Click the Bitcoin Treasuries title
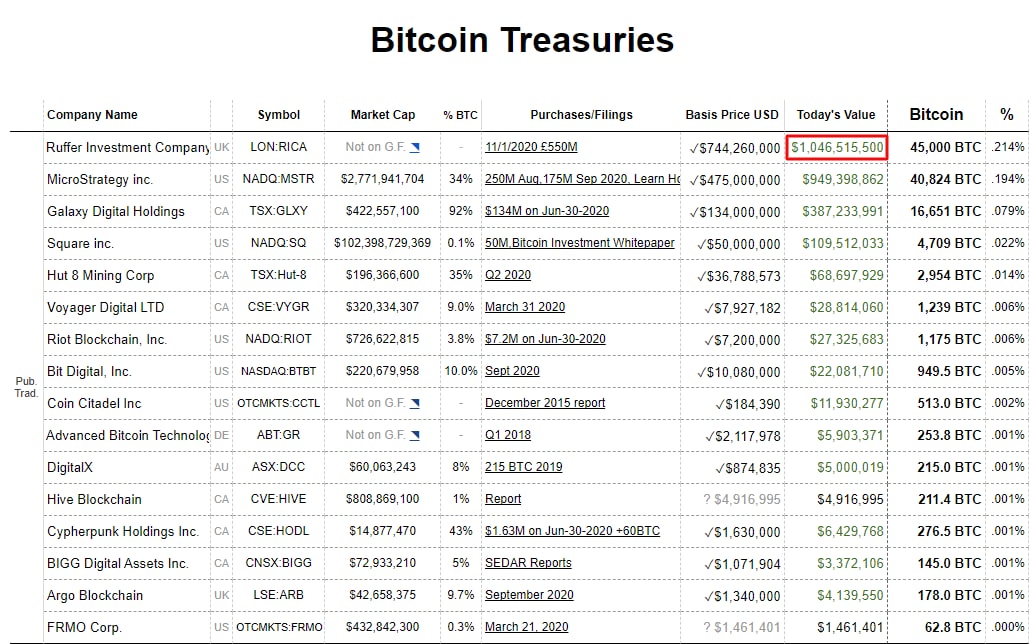Screen dimensions: 1033x644 [x=522, y=40]
